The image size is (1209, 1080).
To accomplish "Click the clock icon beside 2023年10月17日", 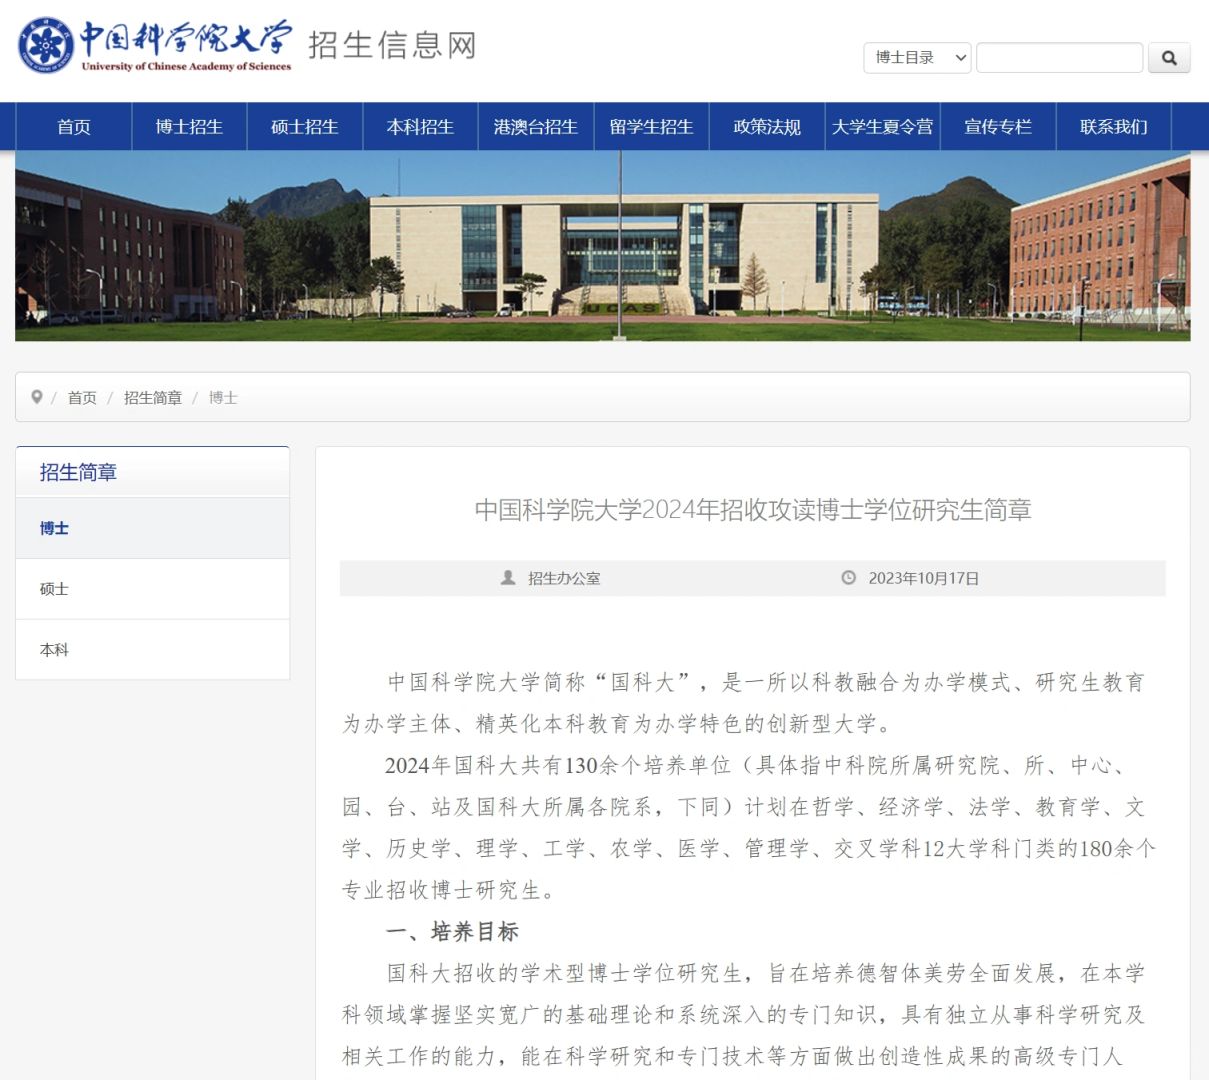I will [849, 578].
